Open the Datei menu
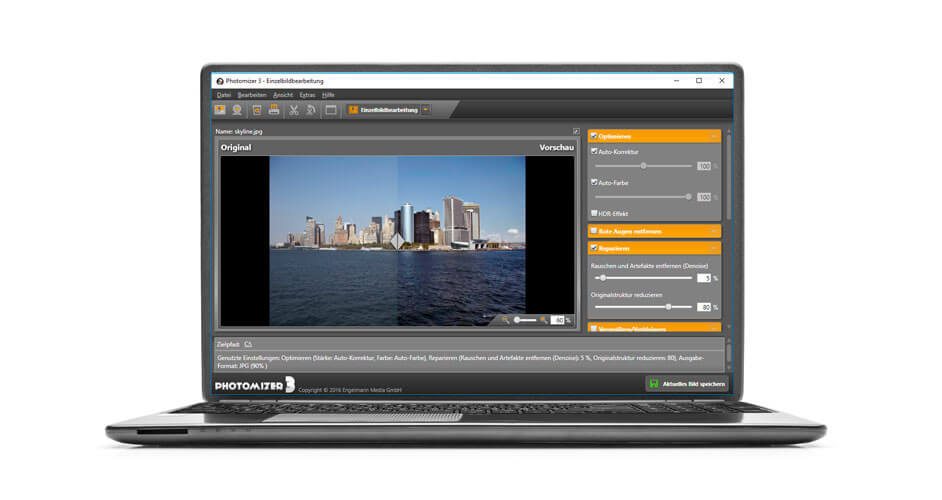 (223, 94)
